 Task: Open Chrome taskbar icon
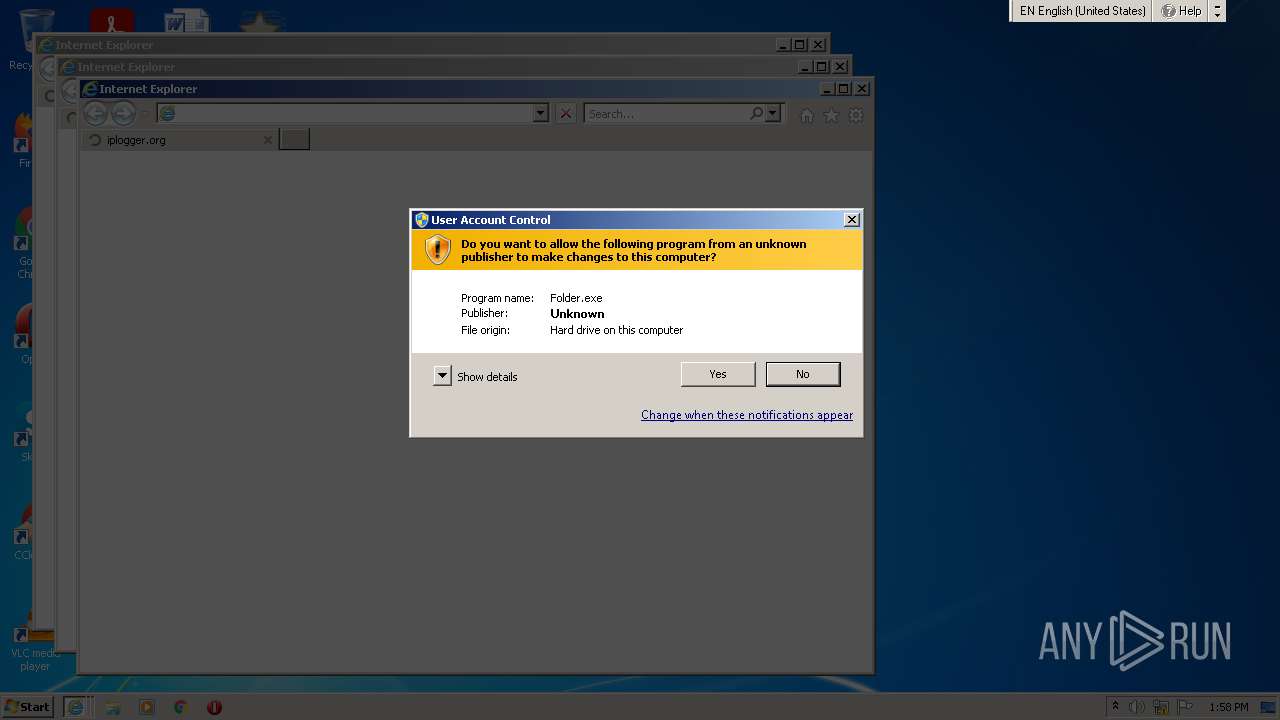coord(181,707)
